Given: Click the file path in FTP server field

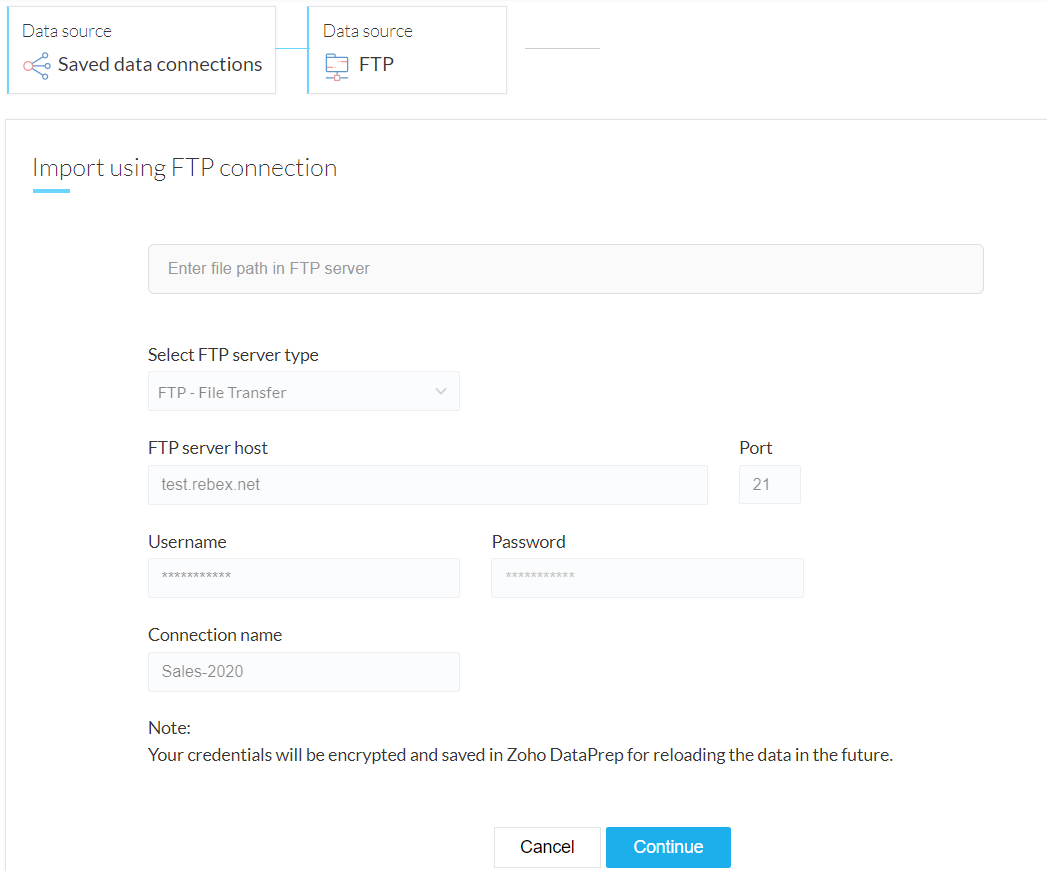Looking at the screenshot, I should [x=565, y=269].
